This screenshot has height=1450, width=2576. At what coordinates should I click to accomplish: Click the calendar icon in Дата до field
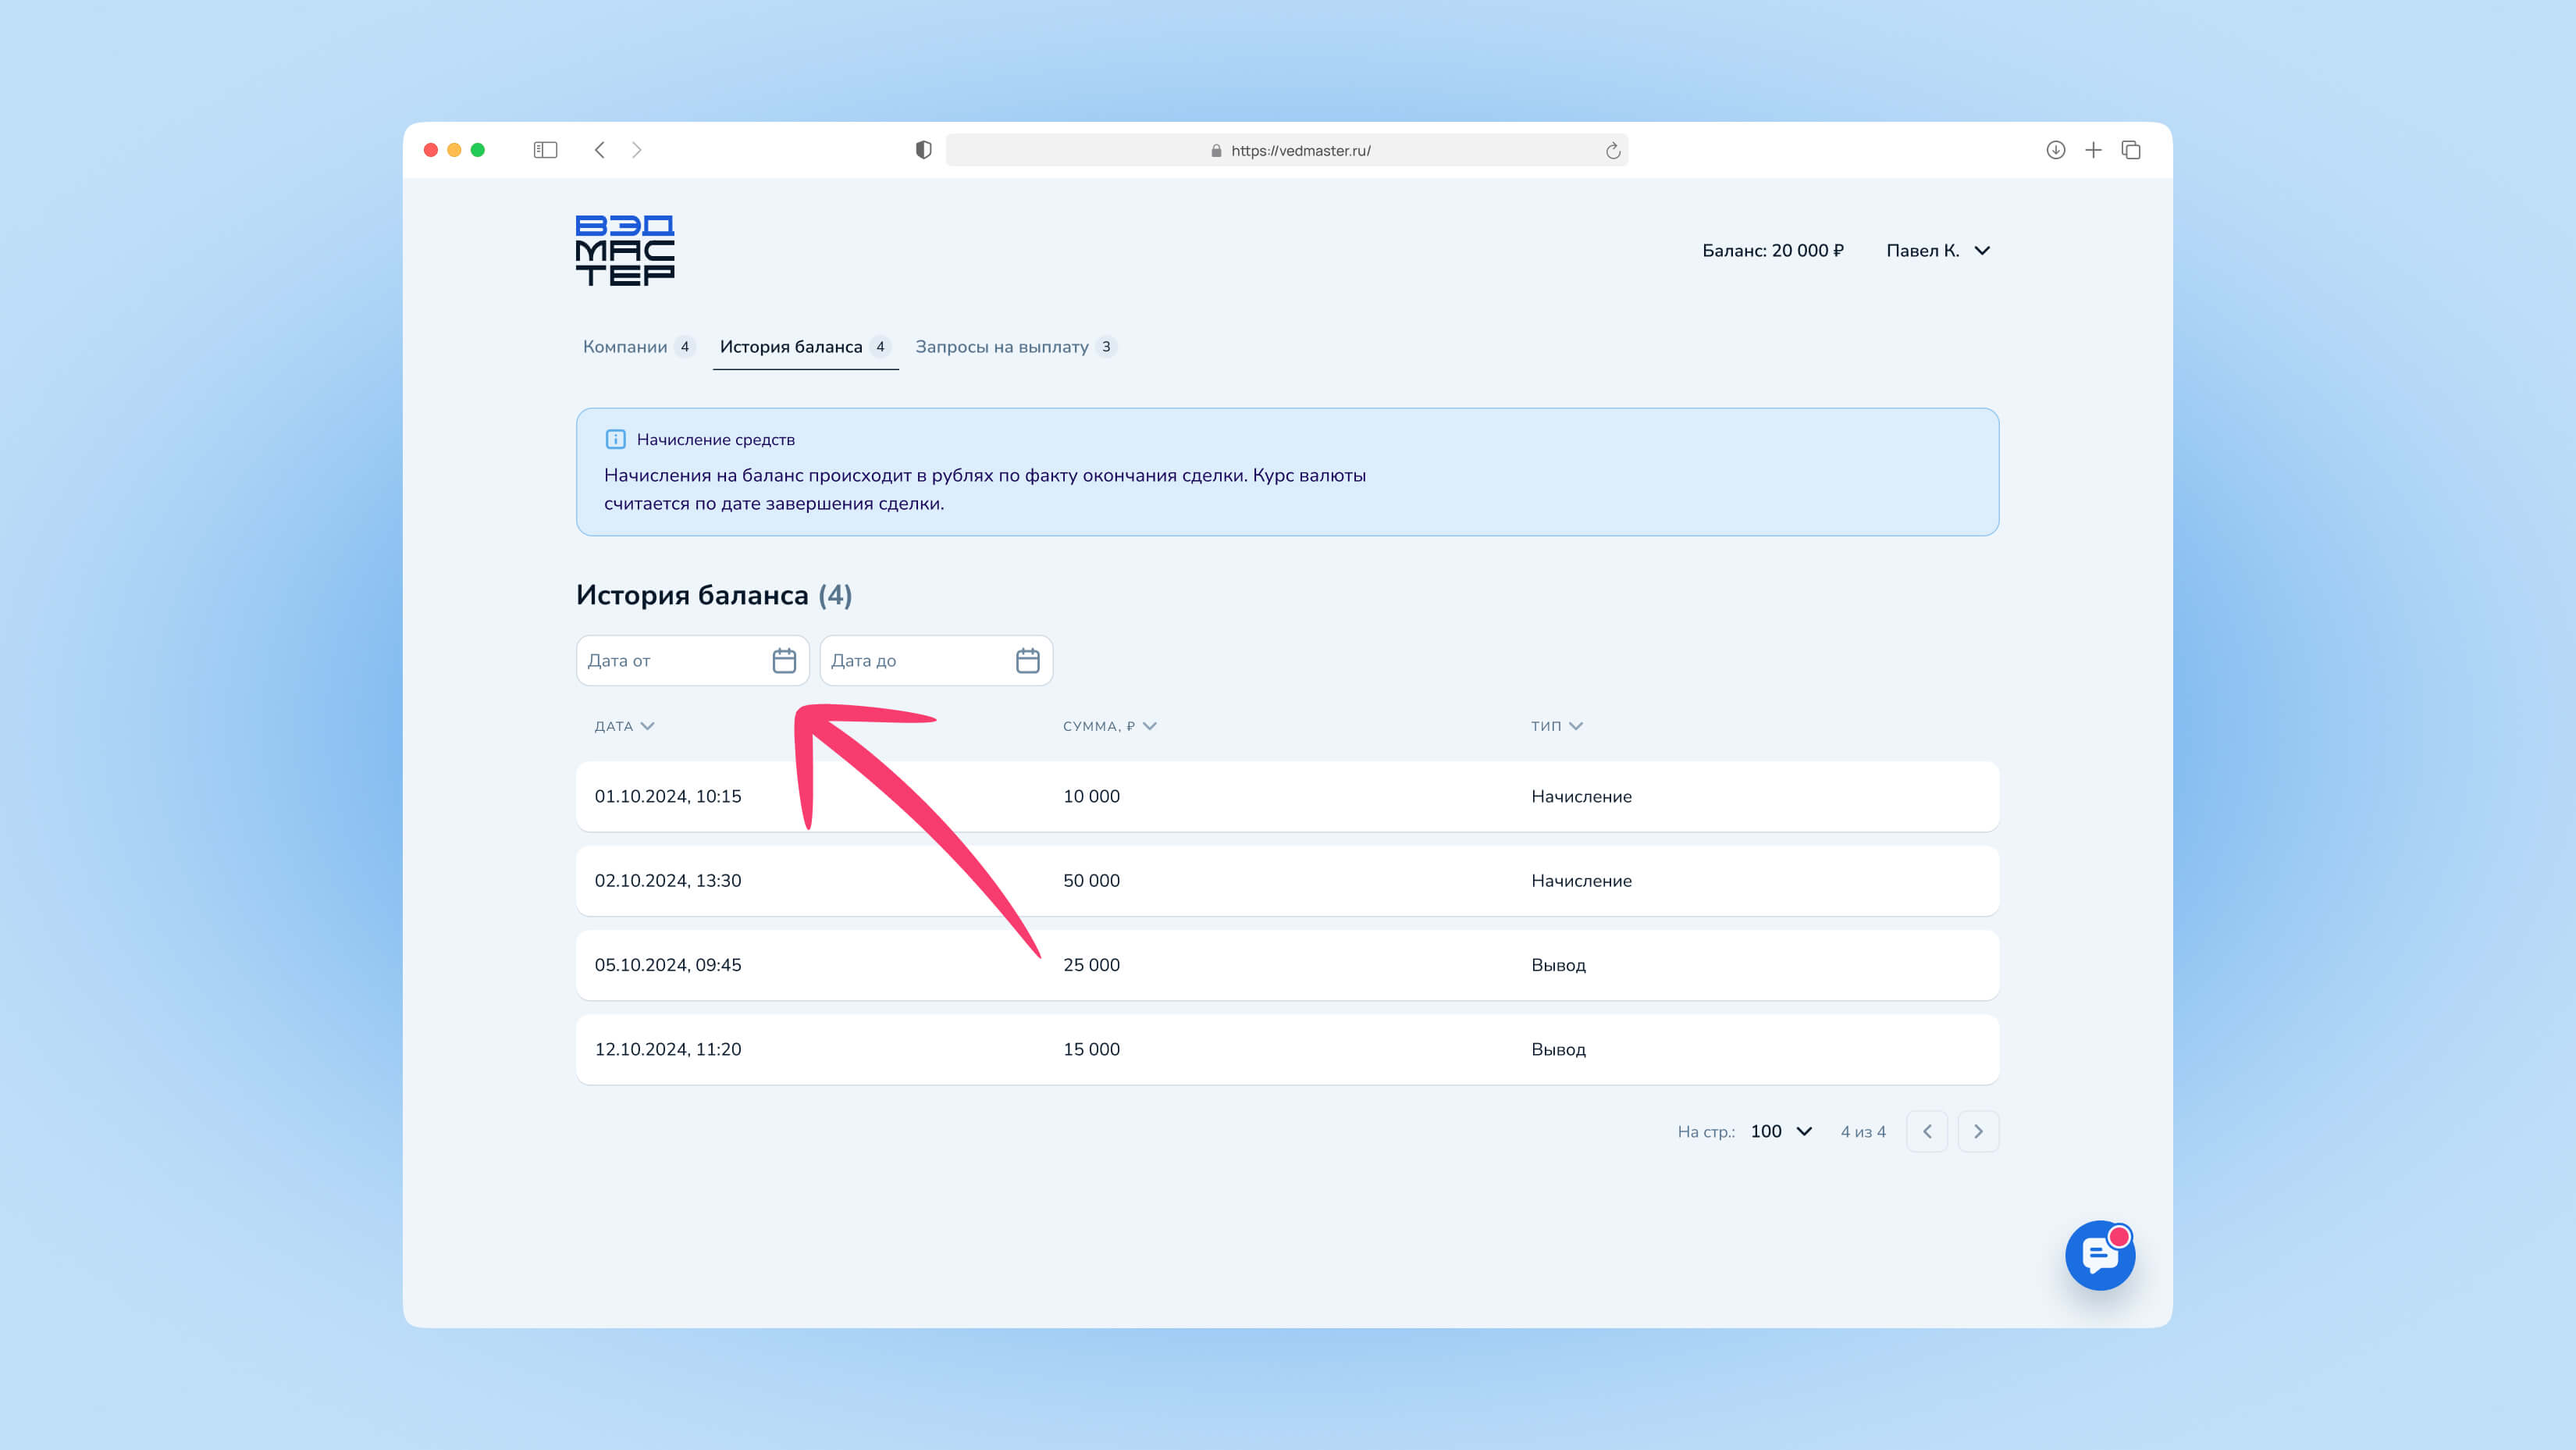[1027, 661]
